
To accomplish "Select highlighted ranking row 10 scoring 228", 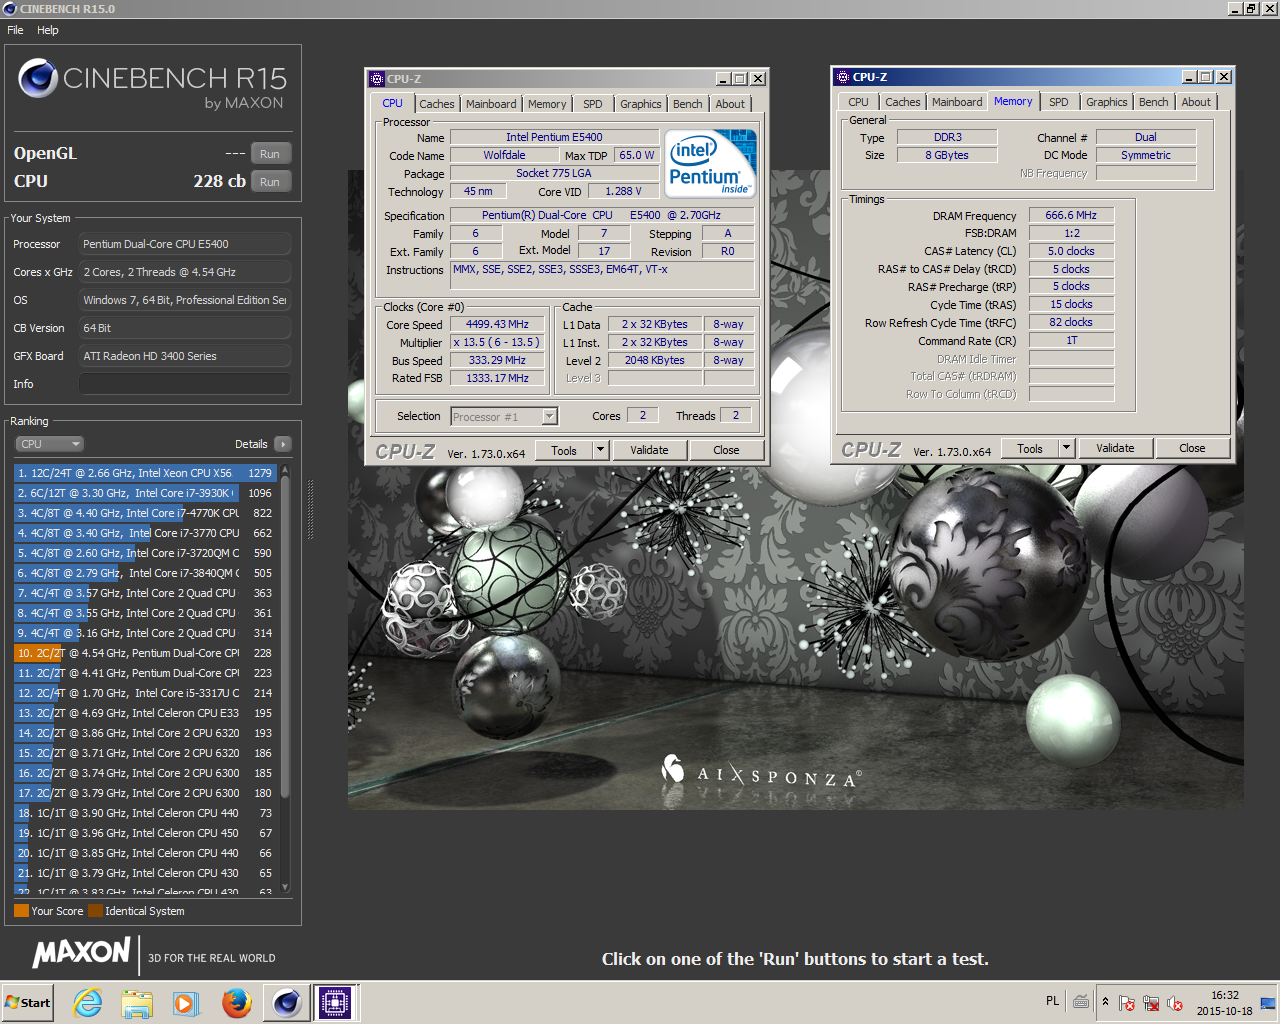I will click(146, 653).
